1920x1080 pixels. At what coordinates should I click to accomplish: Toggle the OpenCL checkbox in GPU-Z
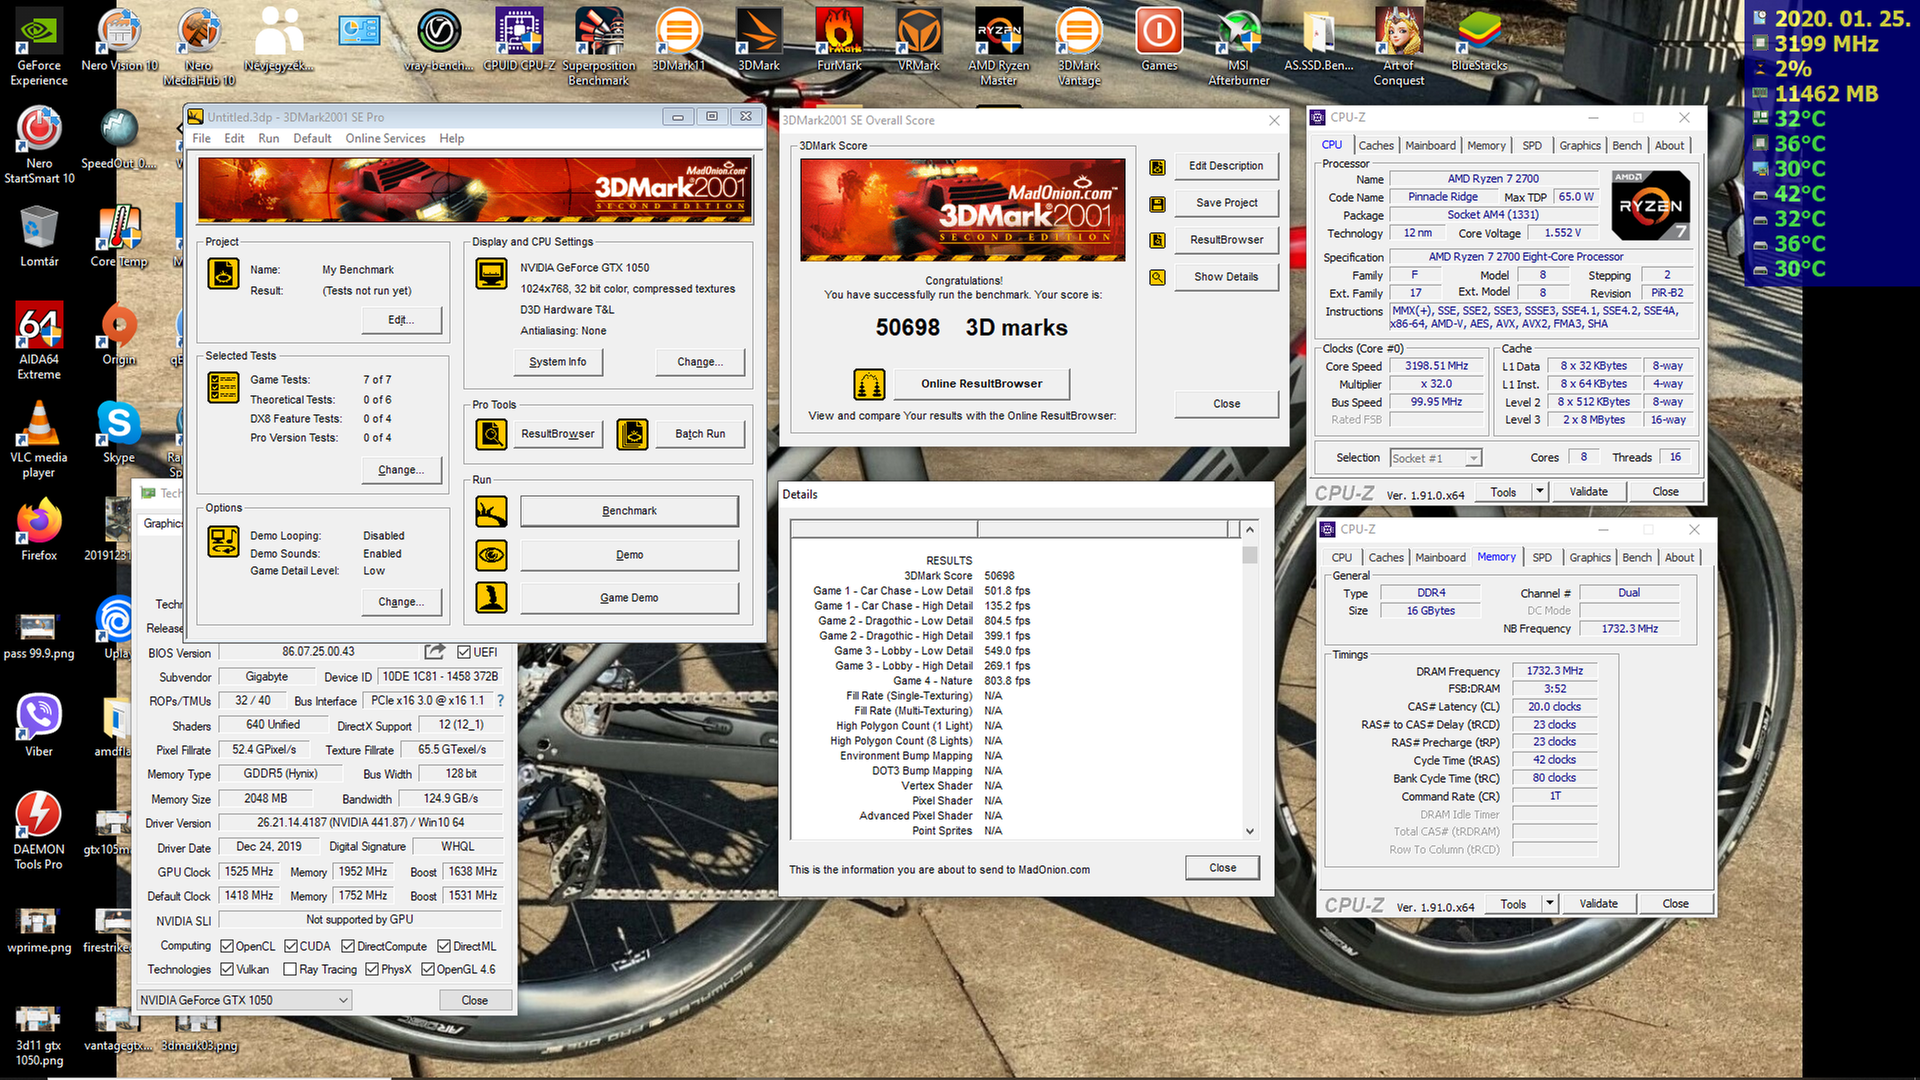point(227,946)
